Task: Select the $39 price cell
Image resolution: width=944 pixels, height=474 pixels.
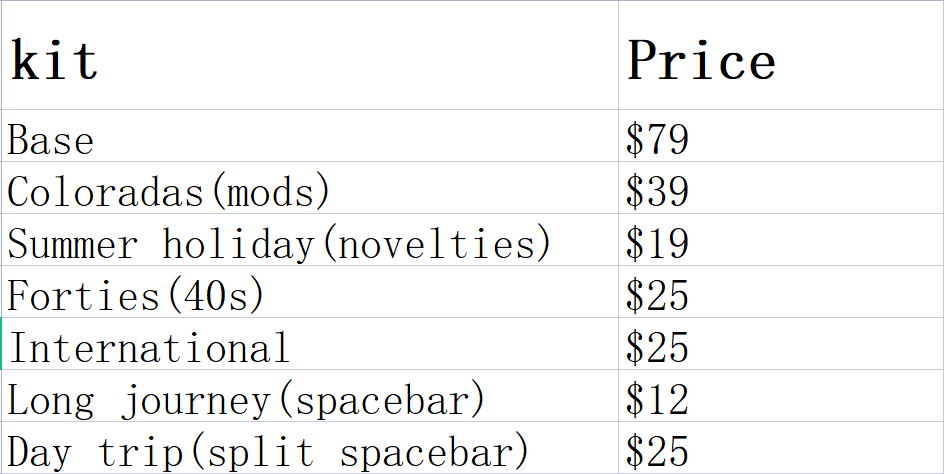Action: tap(657, 191)
